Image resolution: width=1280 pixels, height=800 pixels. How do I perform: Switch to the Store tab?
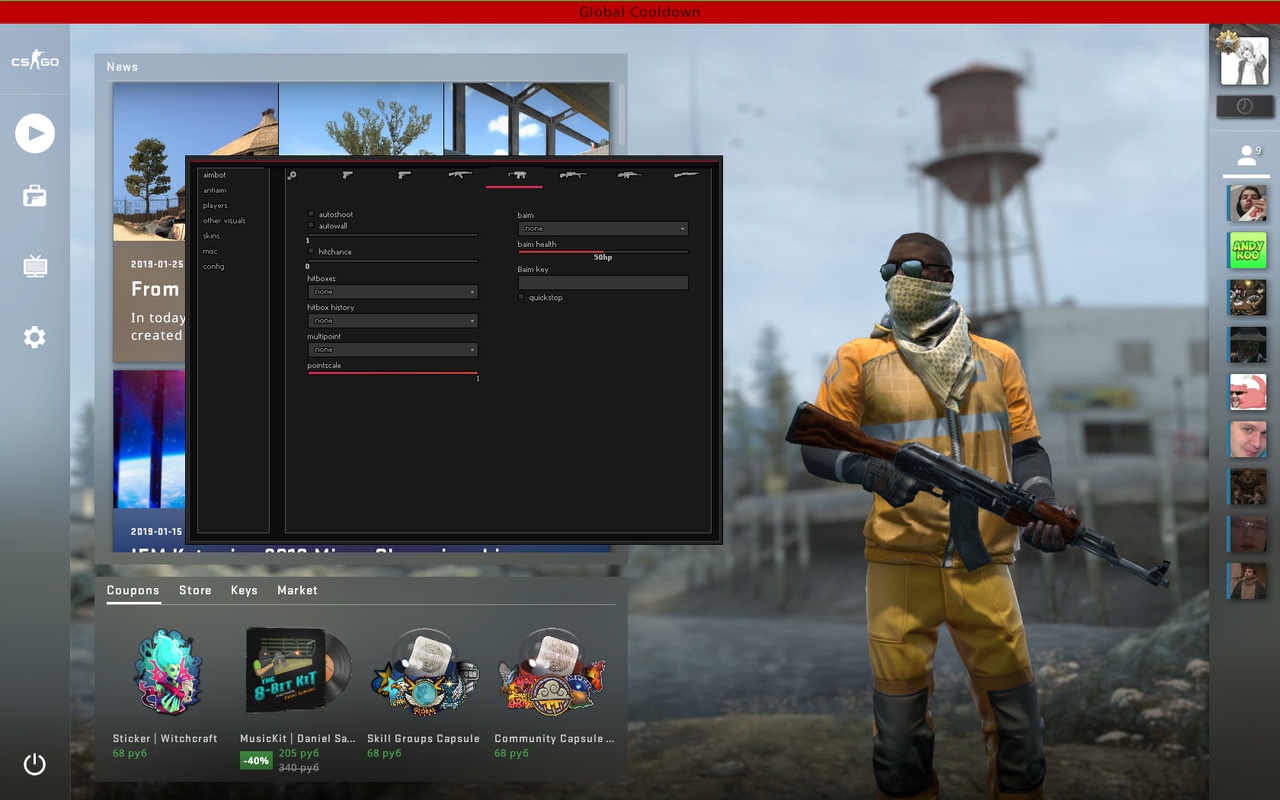(195, 591)
